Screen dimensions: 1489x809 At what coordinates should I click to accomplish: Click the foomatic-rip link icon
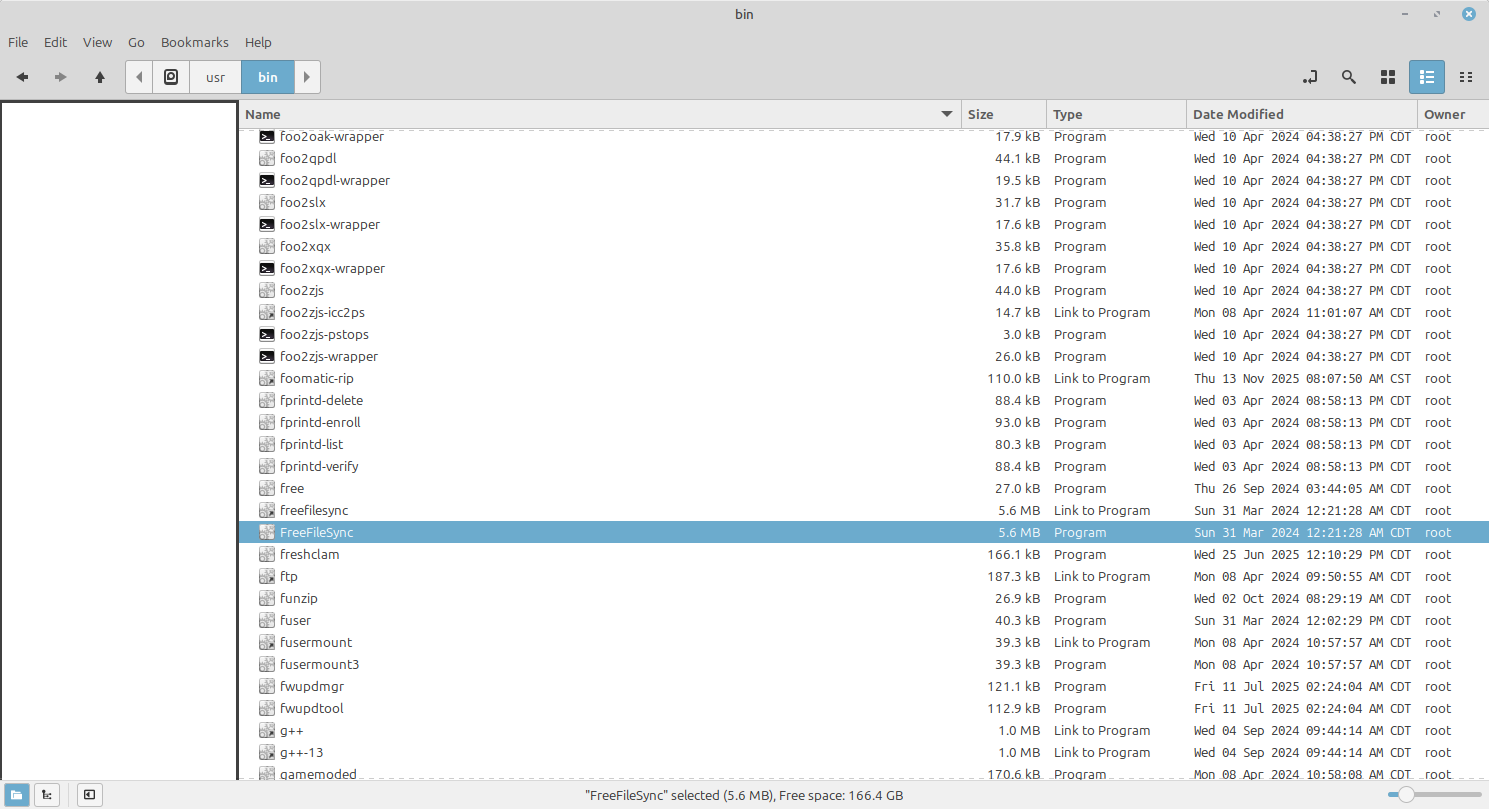[x=267, y=378]
